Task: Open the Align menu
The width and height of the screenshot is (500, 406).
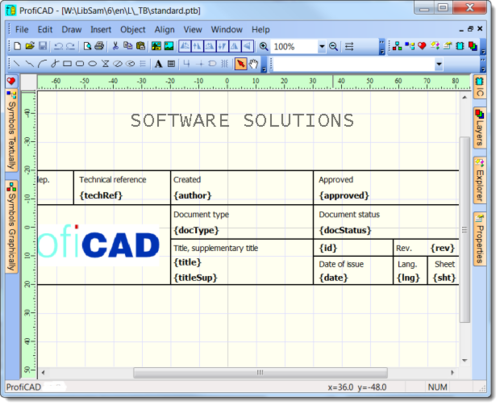Action: coord(164,30)
